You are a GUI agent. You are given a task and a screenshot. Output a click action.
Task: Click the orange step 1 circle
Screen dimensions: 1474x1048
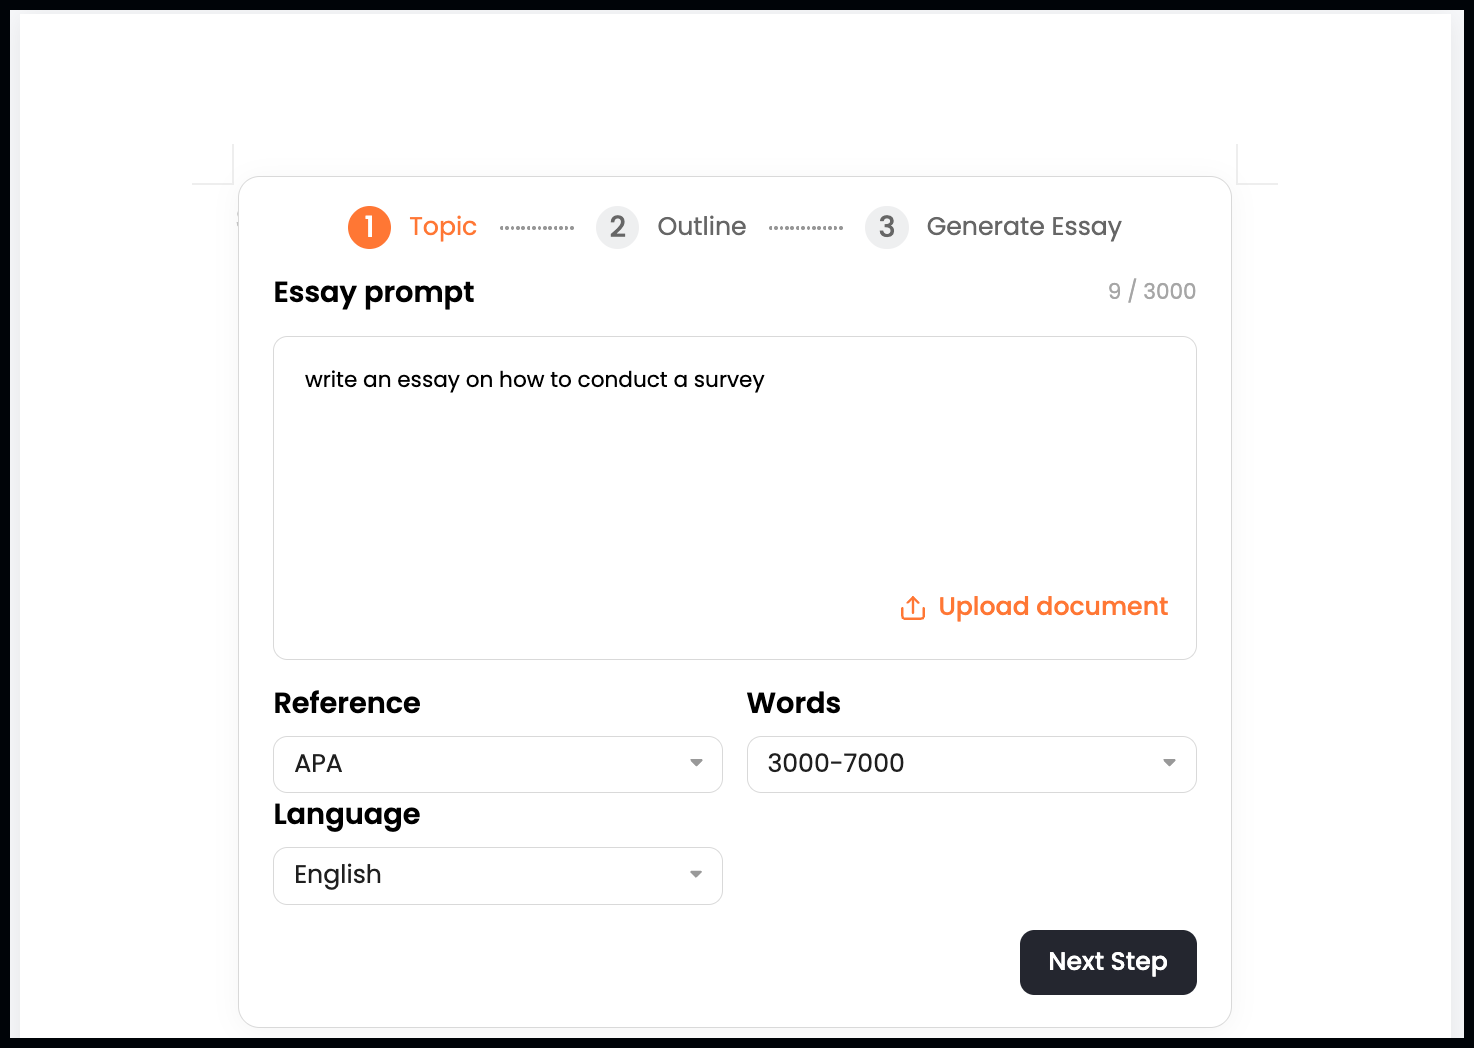(369, 227)
